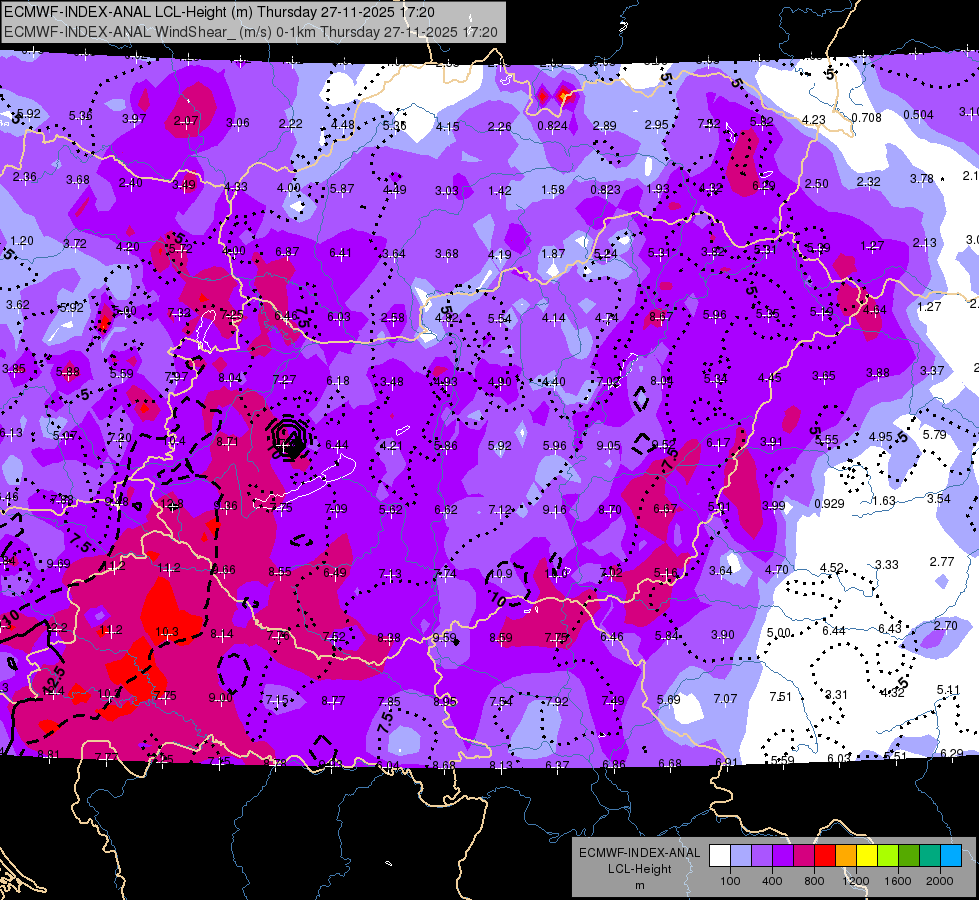Screen dimensions: 979x900
Task: Click the vivid violet legend swatch
Action: point(783,856)
